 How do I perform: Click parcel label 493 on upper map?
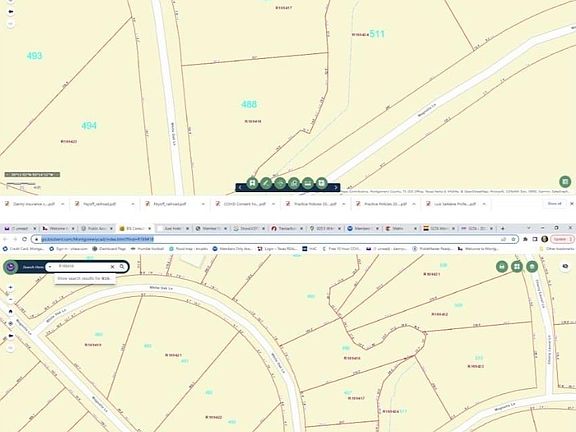(x=35, y=56)
